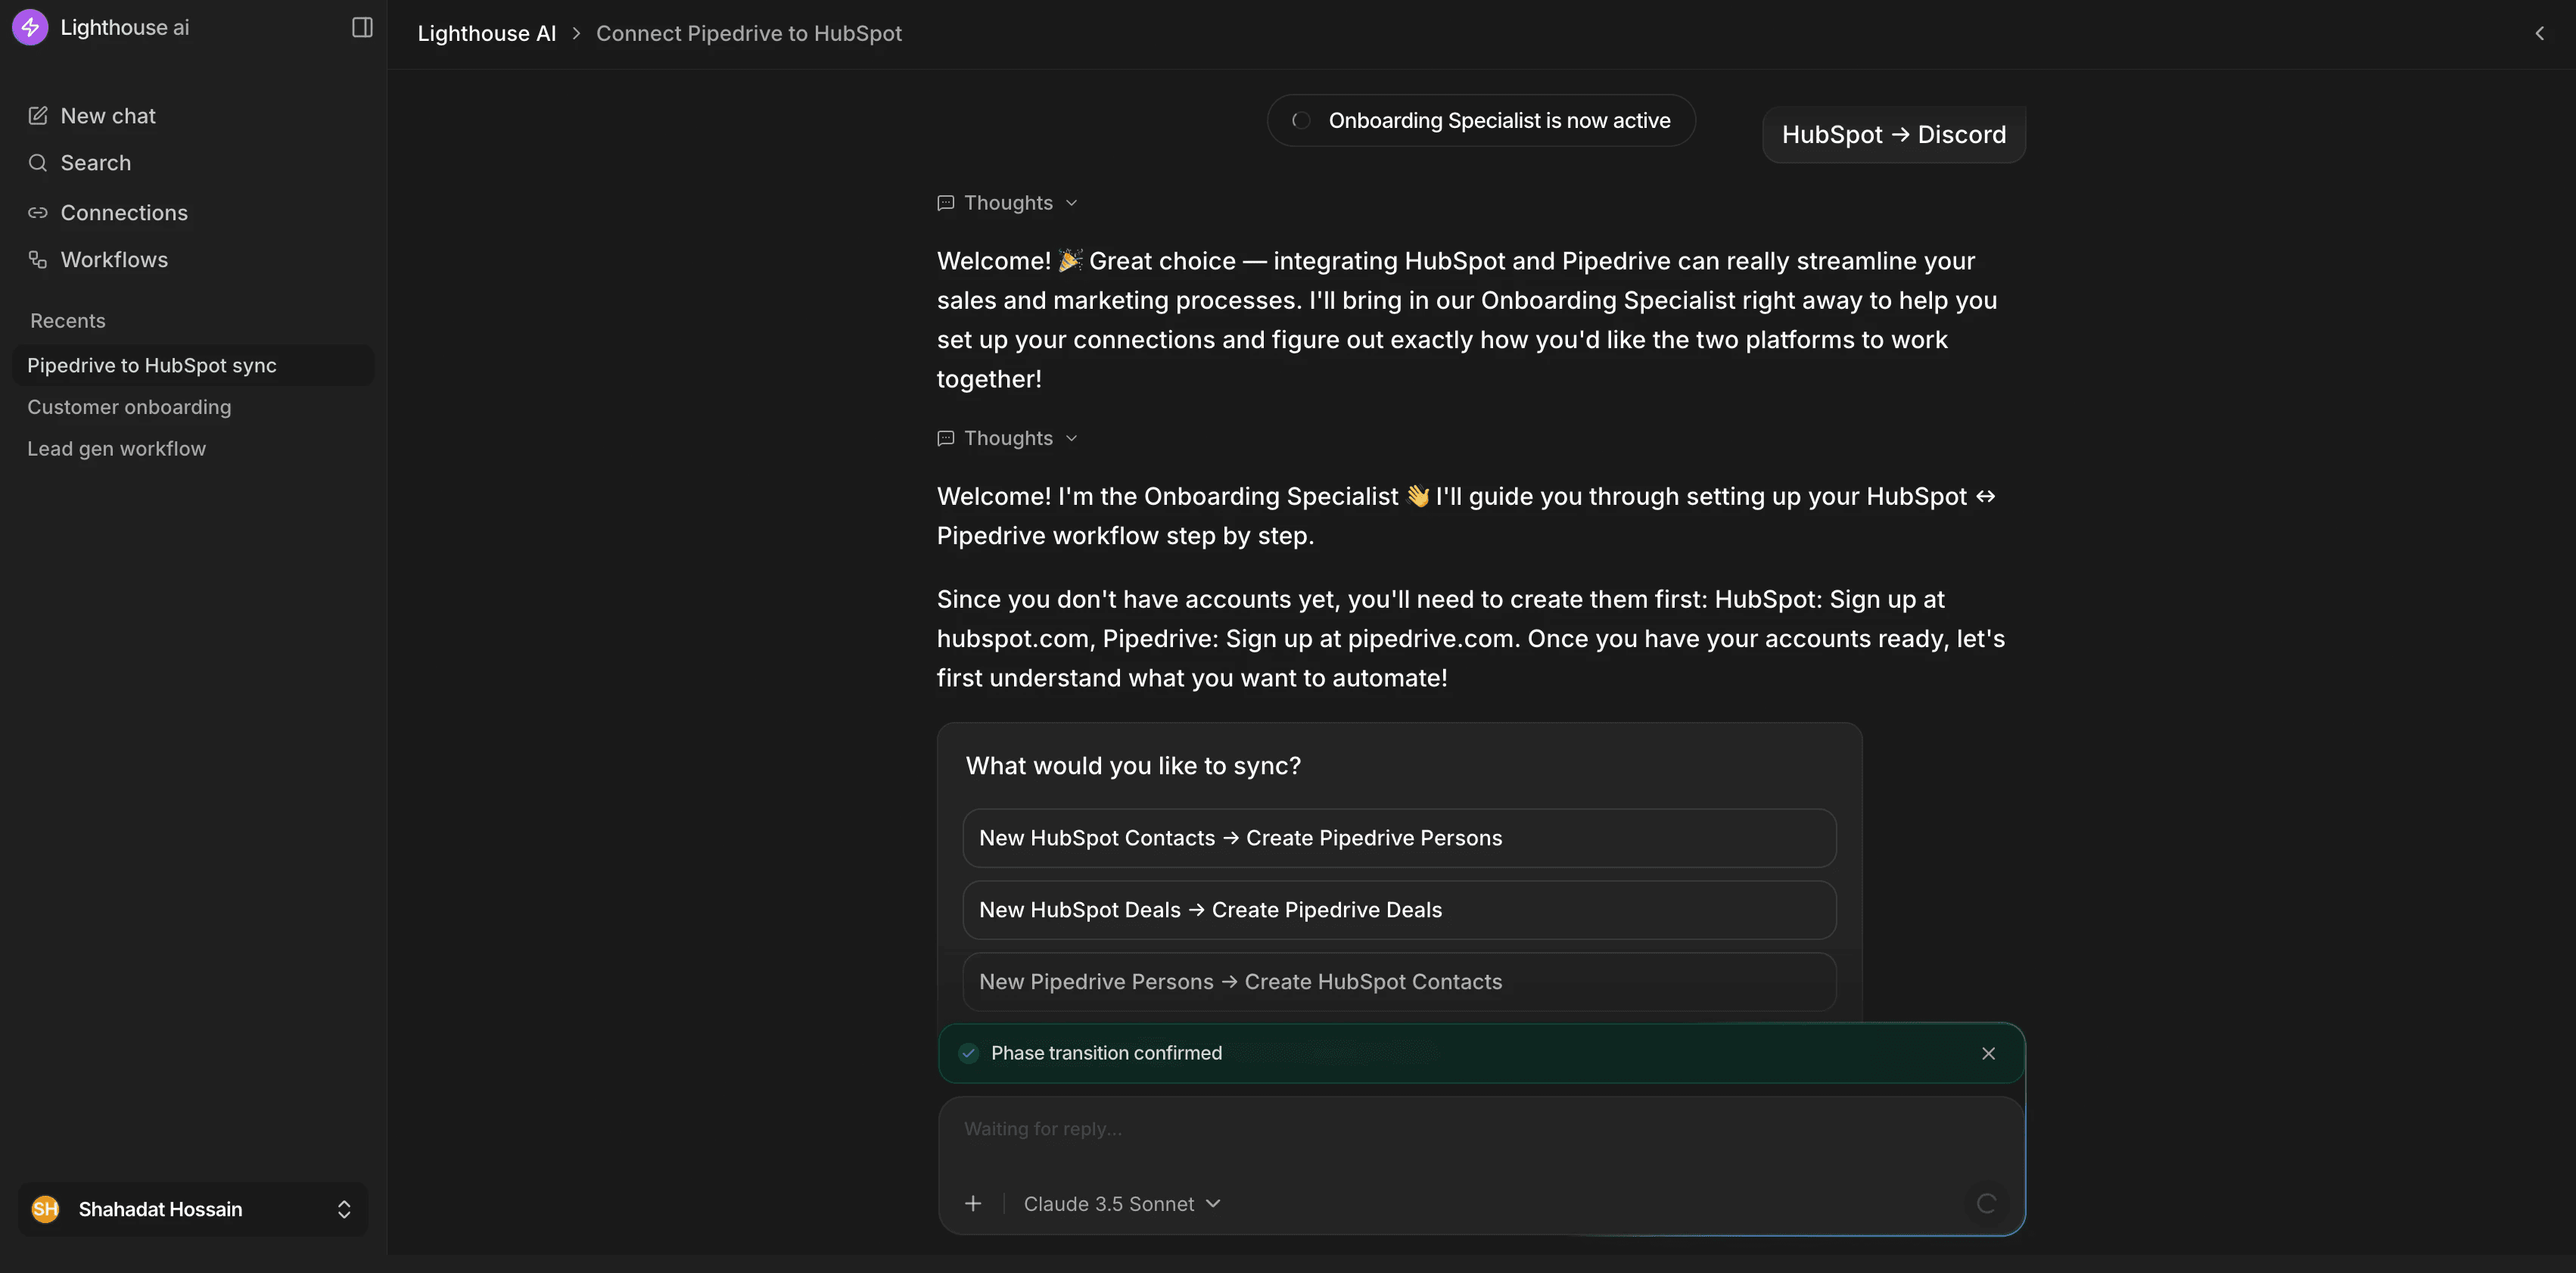Select New Pipedrive Persons to HubSpot Contacts
2576x1273 pixels.
[1399, 982]
